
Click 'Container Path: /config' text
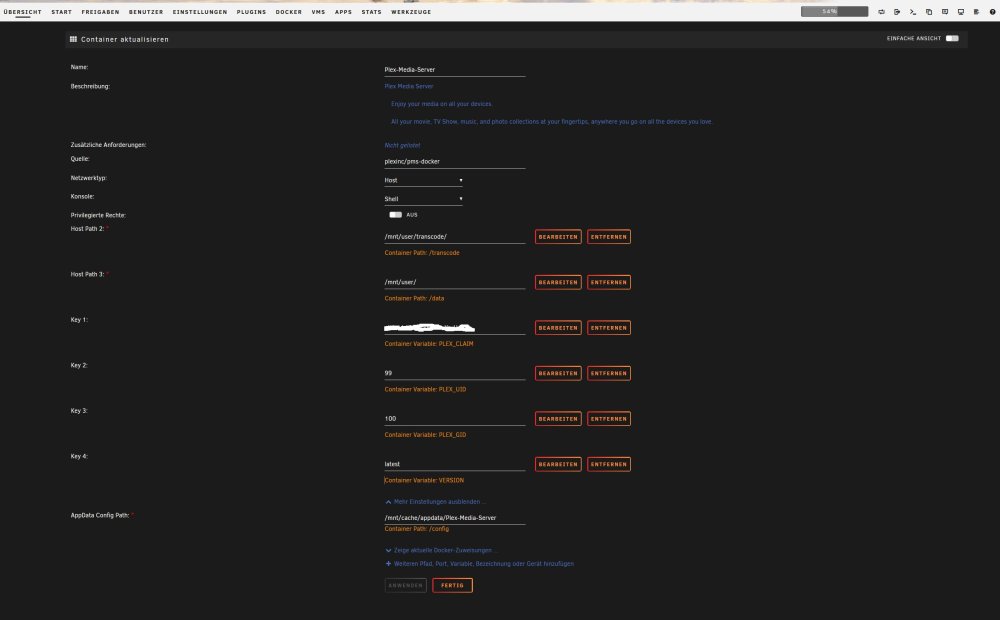[416, 529]
